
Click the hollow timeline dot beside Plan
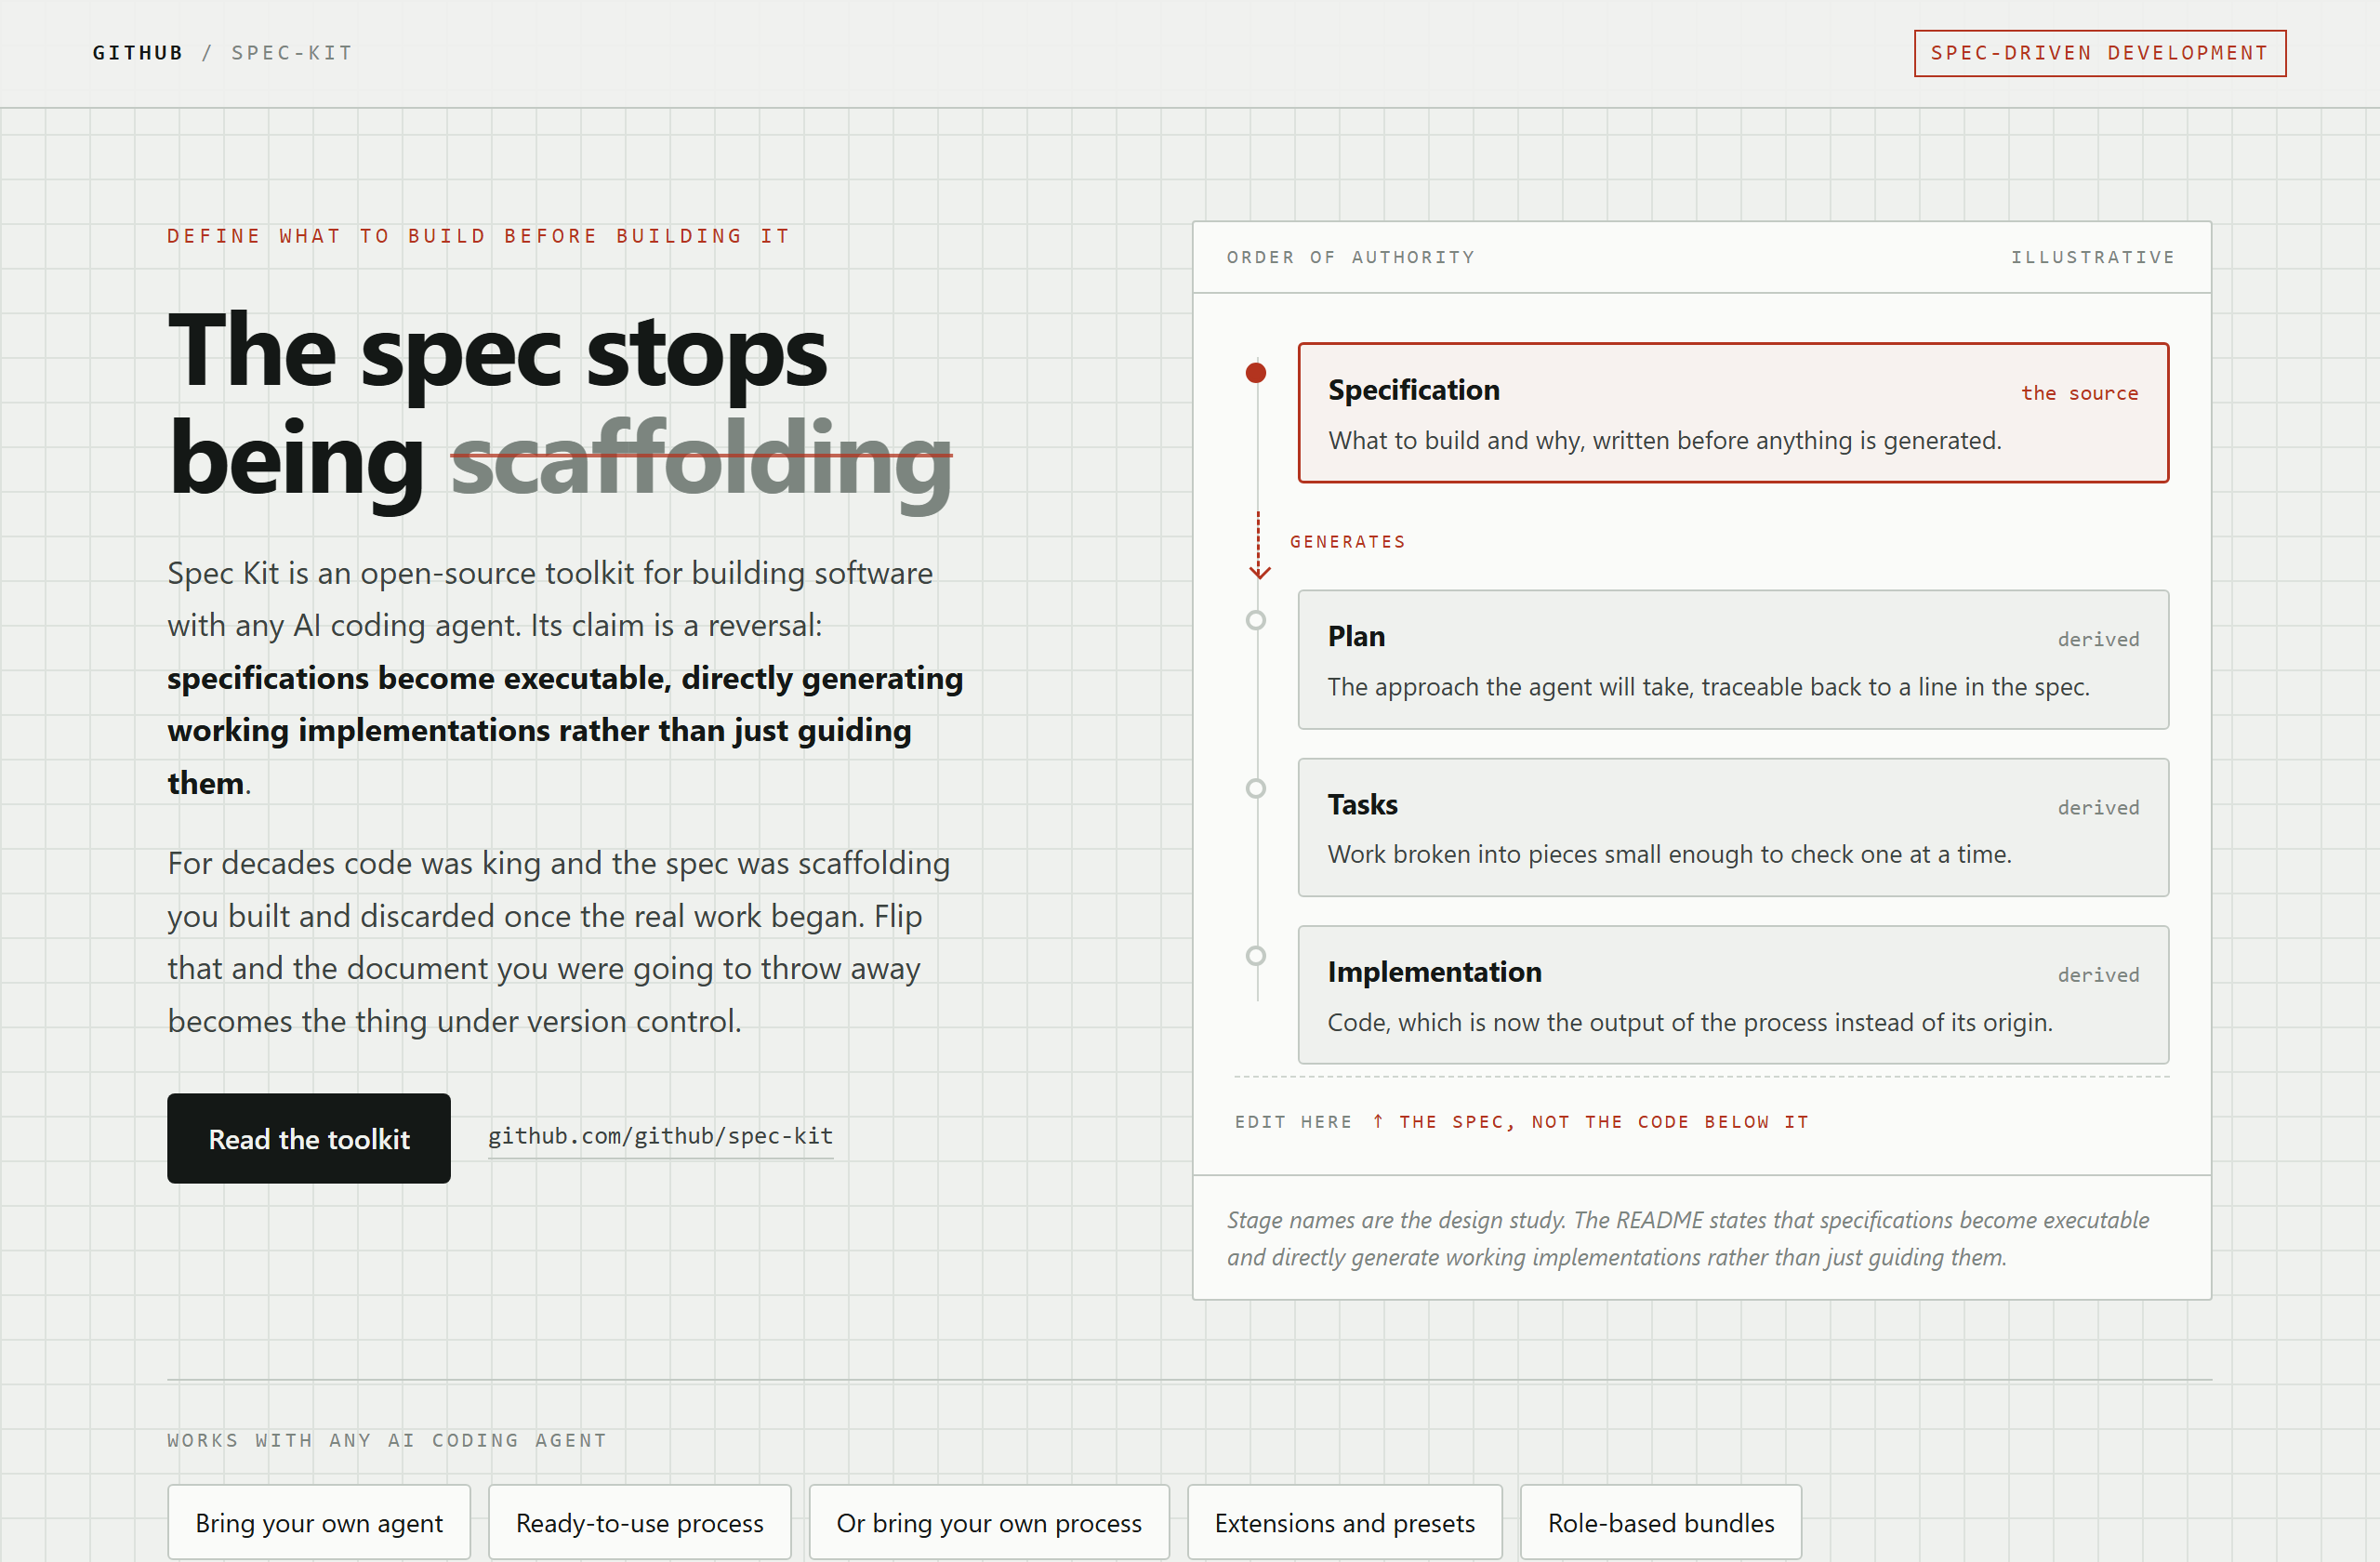[x=1256, y=620]
